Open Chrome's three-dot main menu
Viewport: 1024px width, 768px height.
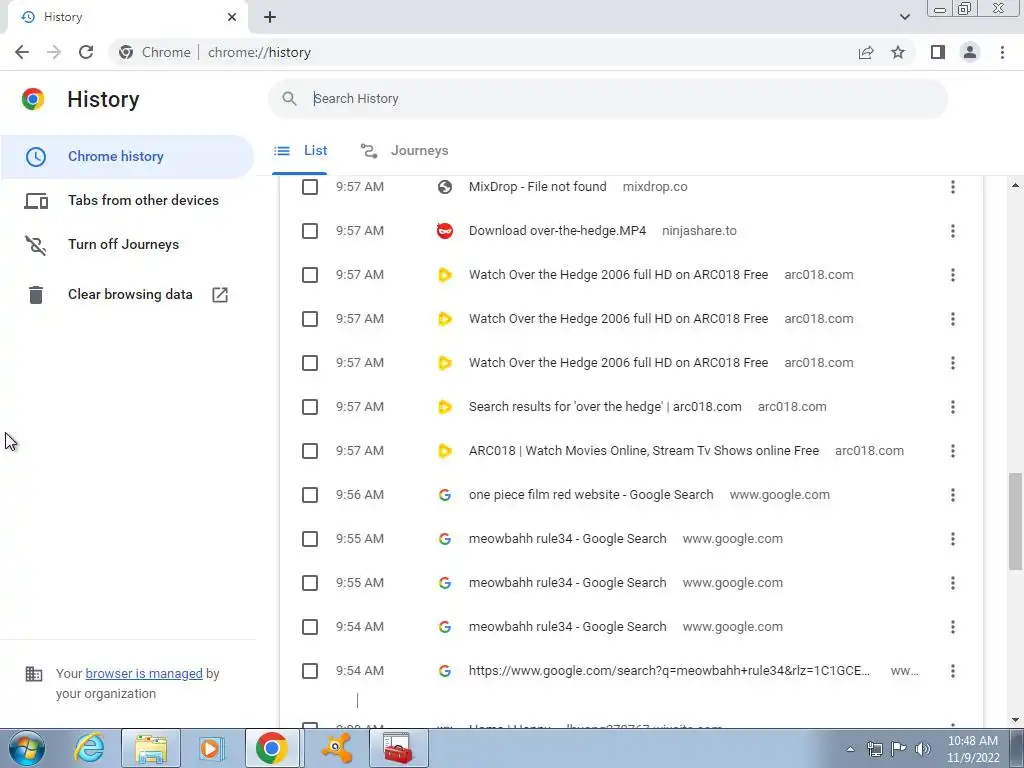click(x=1002, y=52)
